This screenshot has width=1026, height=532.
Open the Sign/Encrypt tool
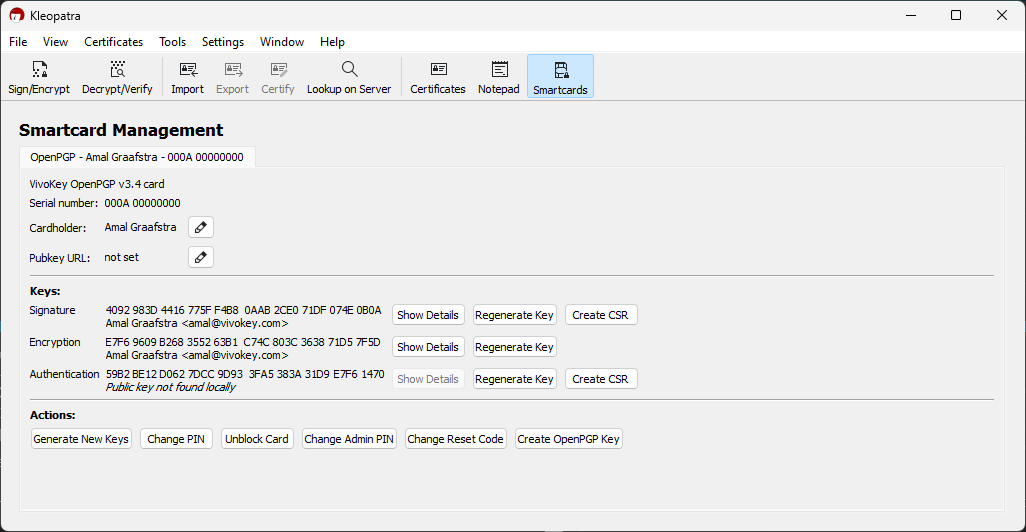coord(39,77)
